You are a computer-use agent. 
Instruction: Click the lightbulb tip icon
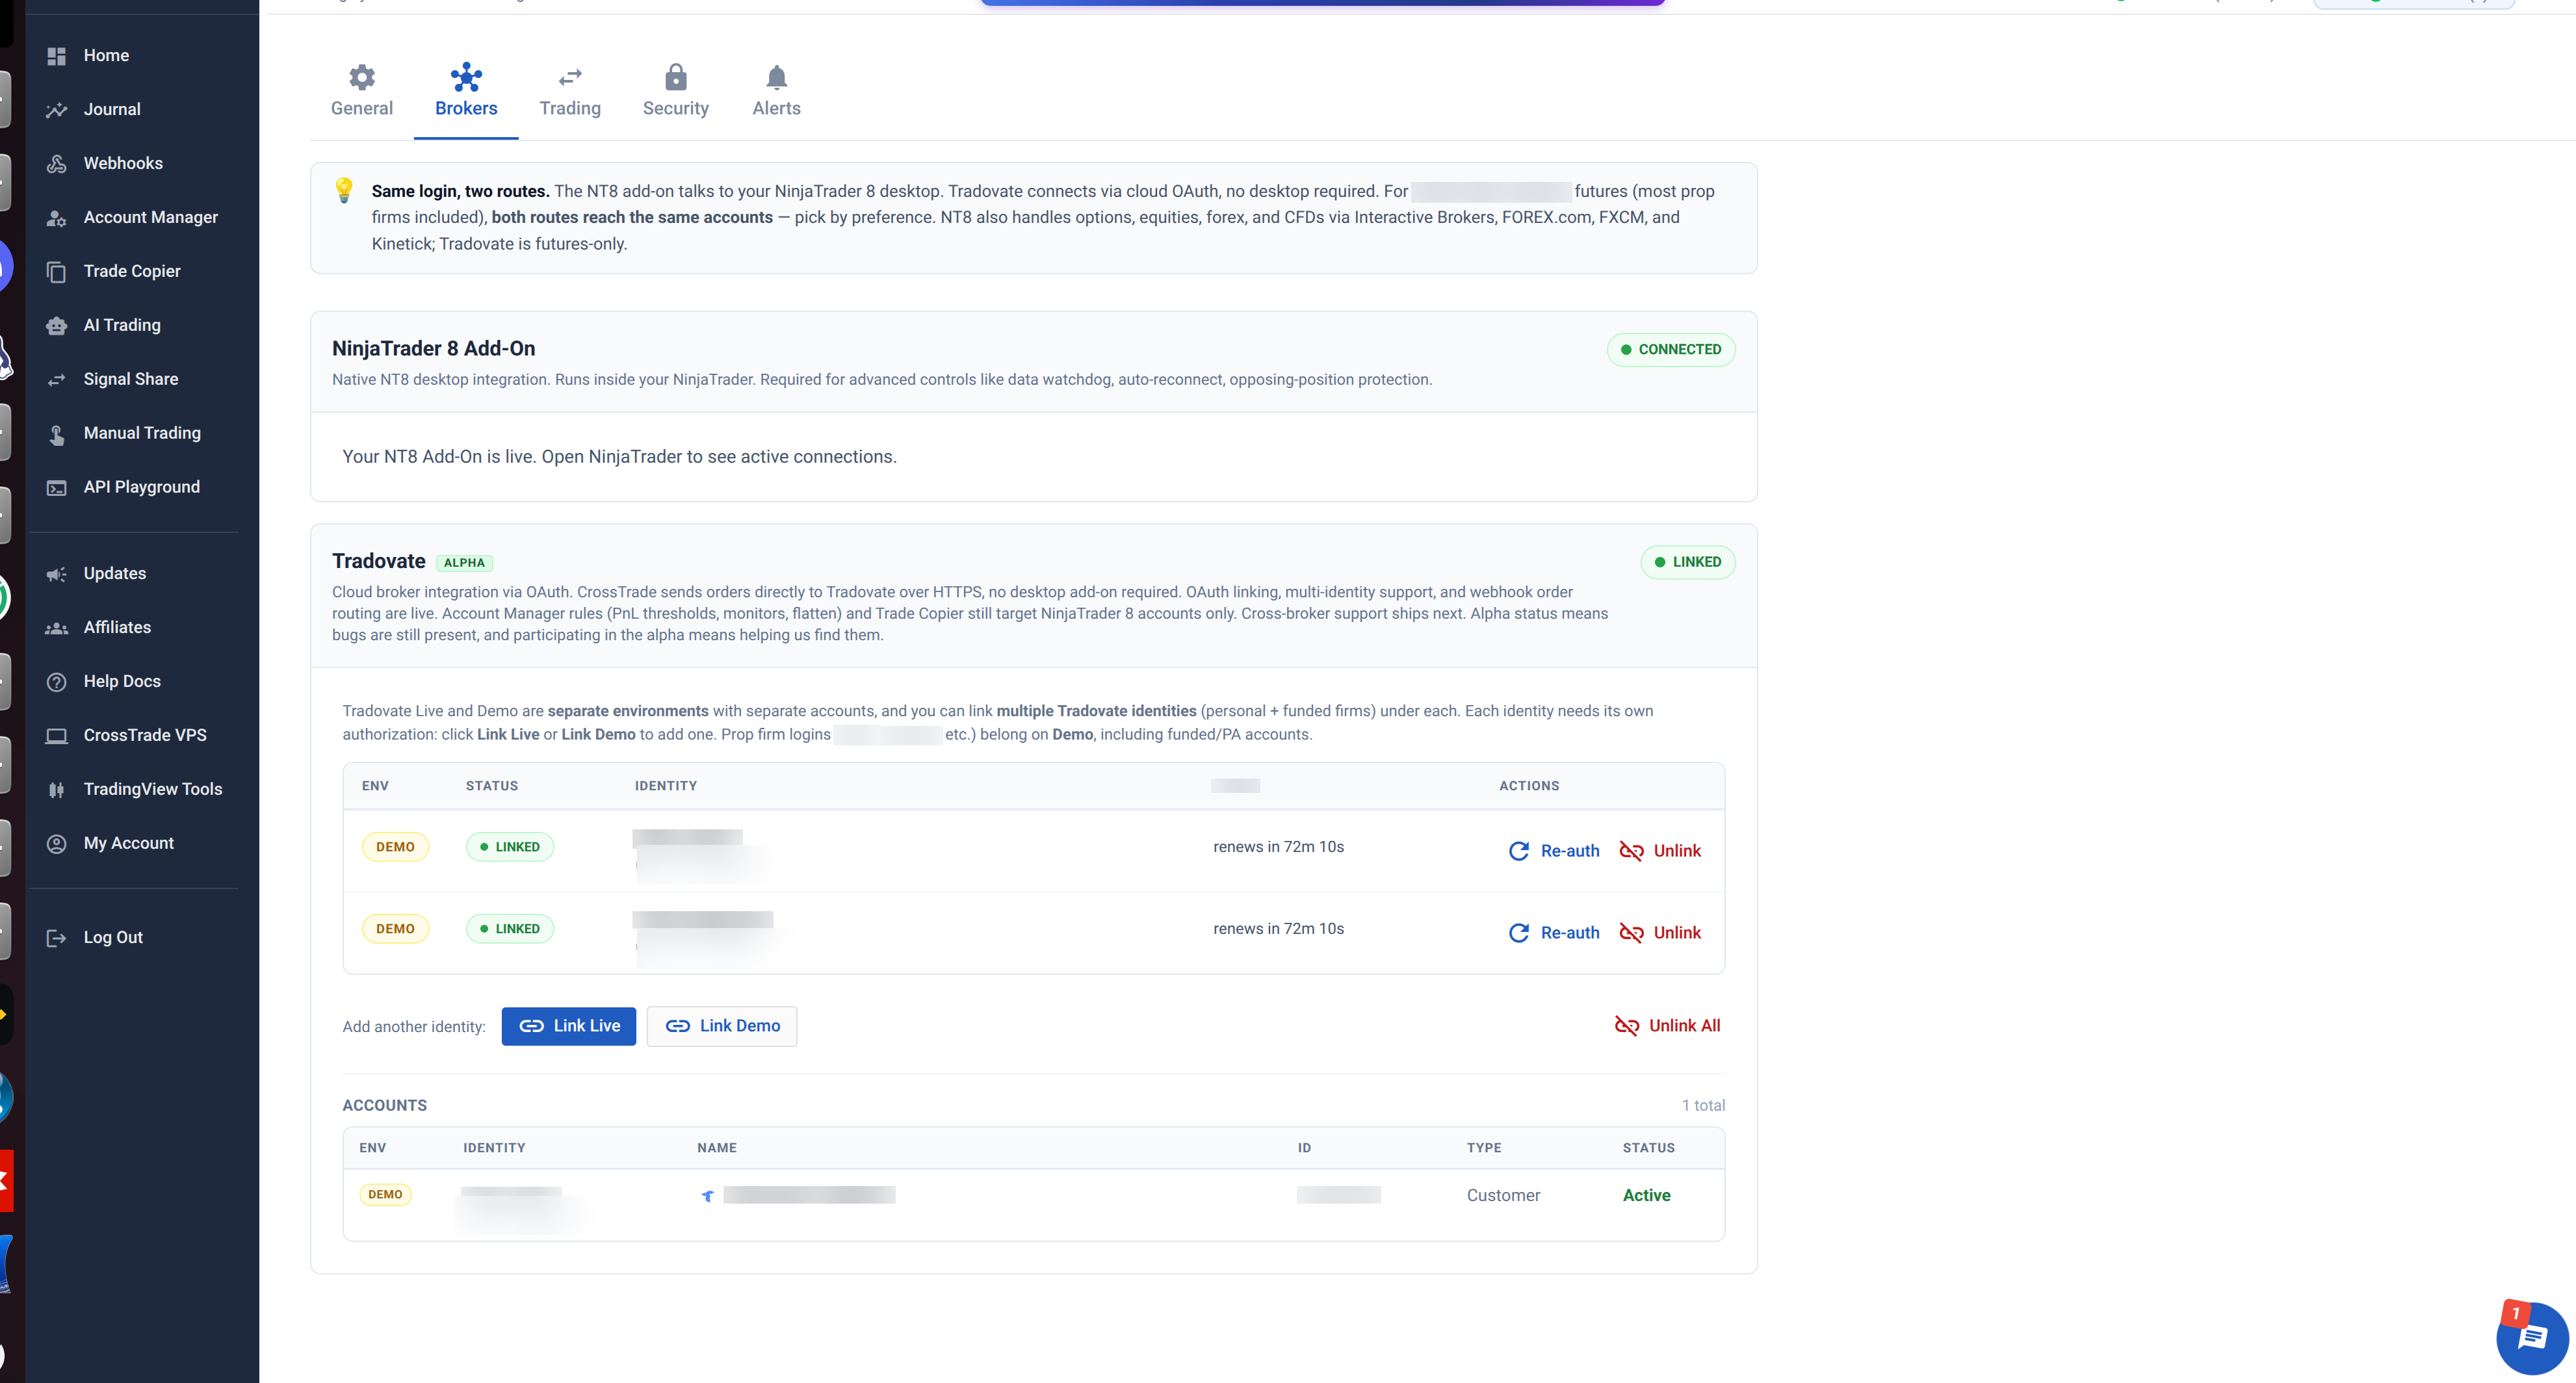coord(344,190)
